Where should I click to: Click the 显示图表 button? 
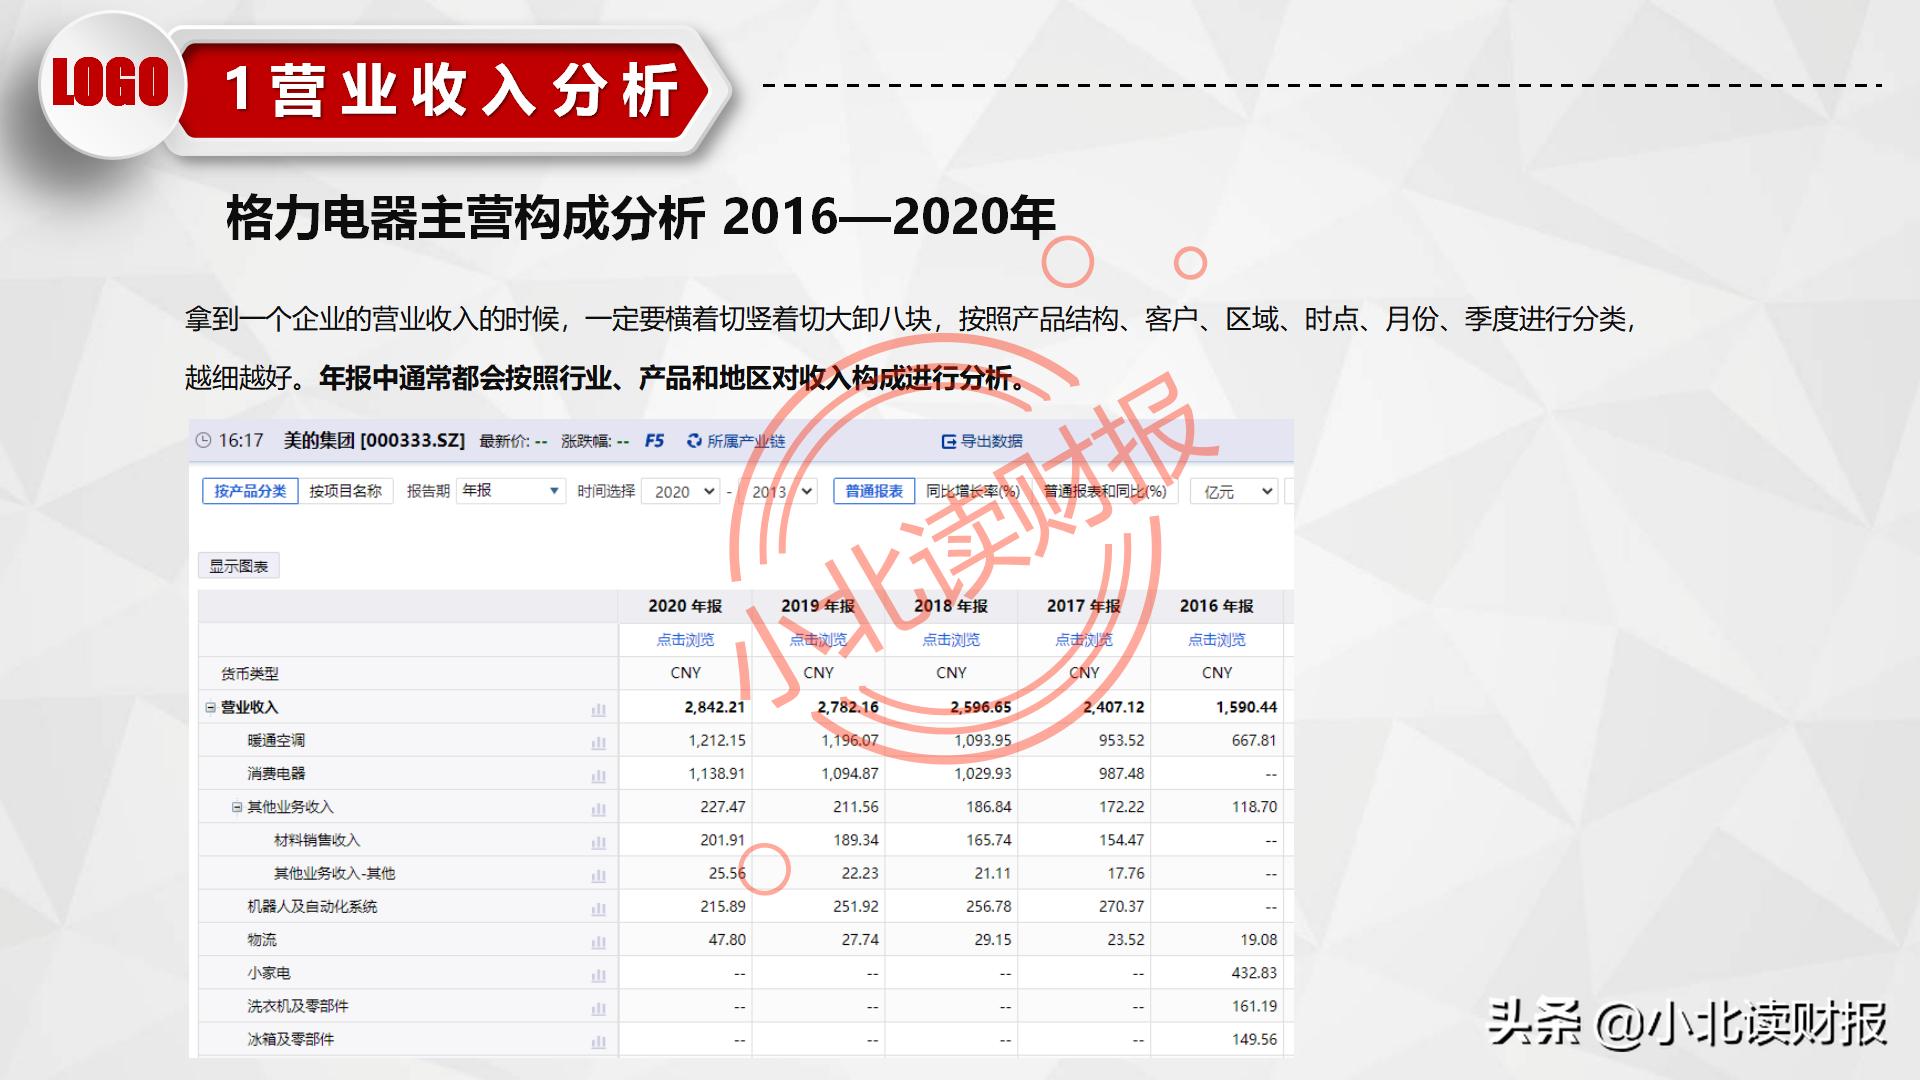click(240, 565)
